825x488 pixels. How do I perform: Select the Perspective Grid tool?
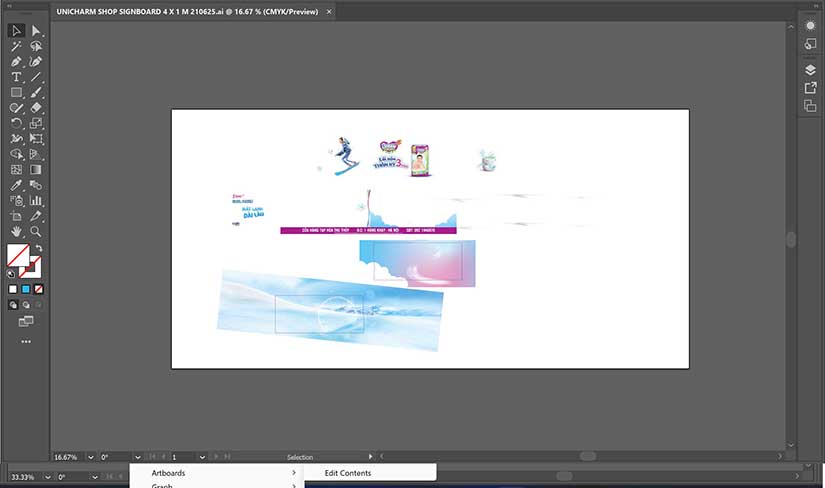tap(36, 154)
